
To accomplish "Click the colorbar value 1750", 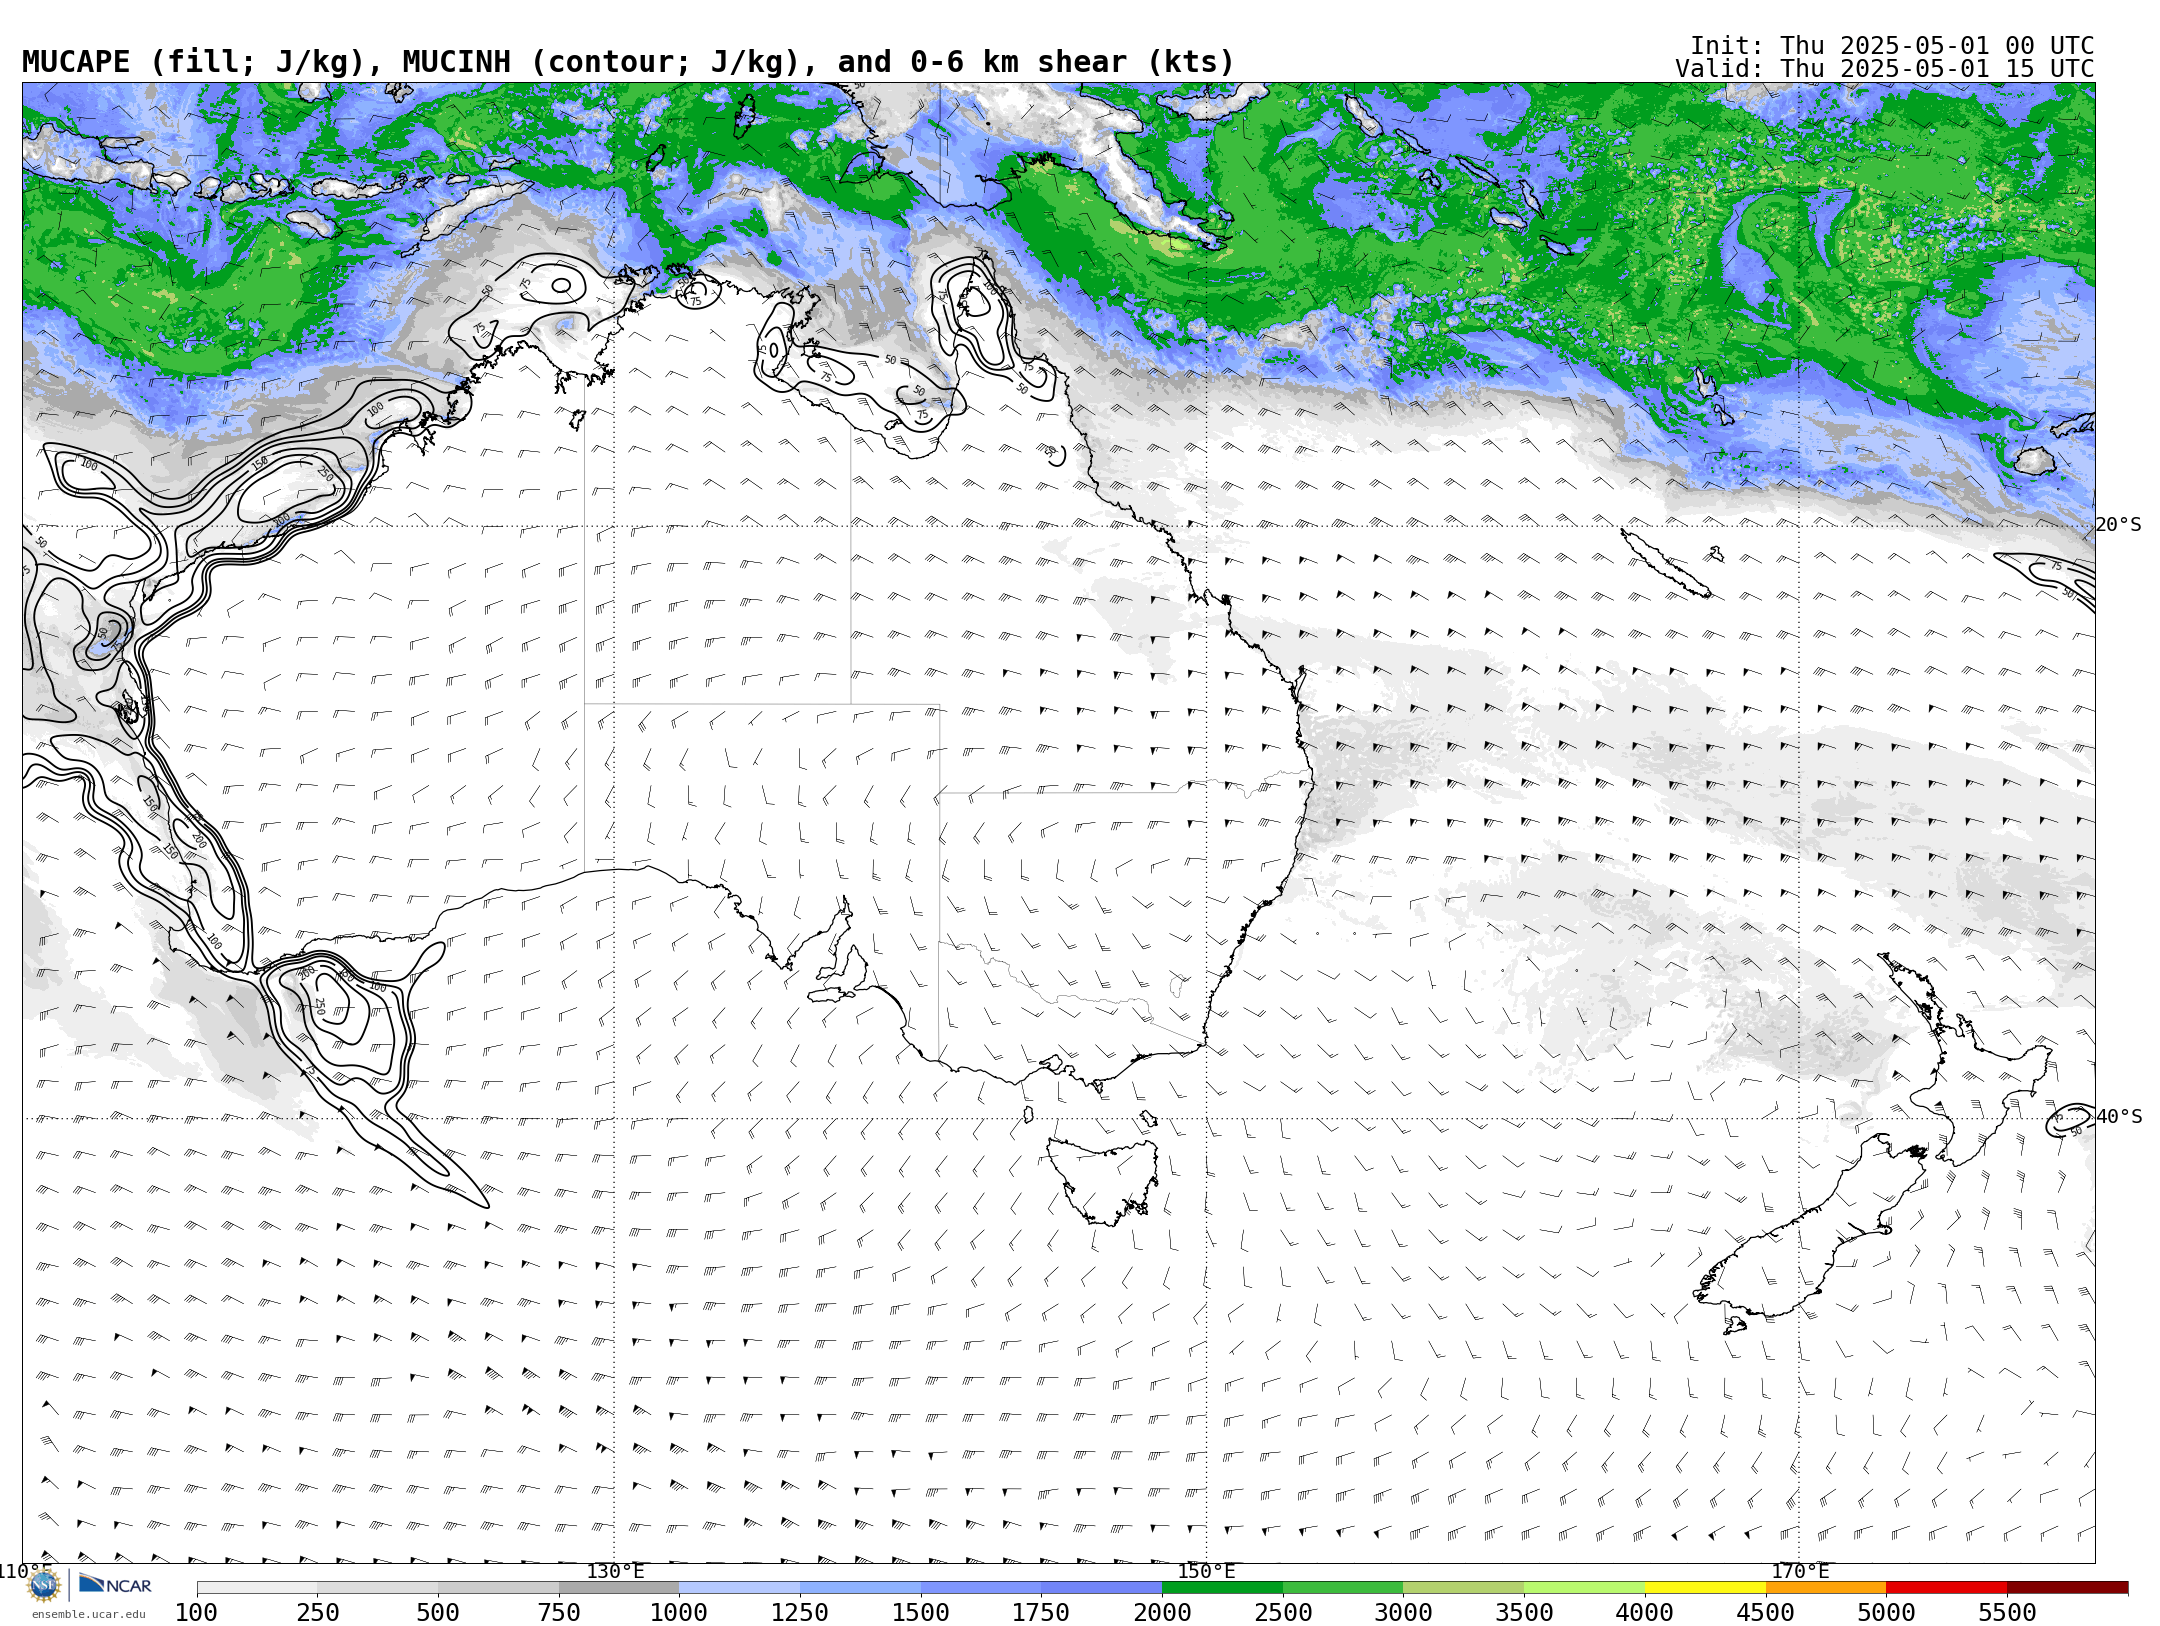I will tap(1041, 1613).
